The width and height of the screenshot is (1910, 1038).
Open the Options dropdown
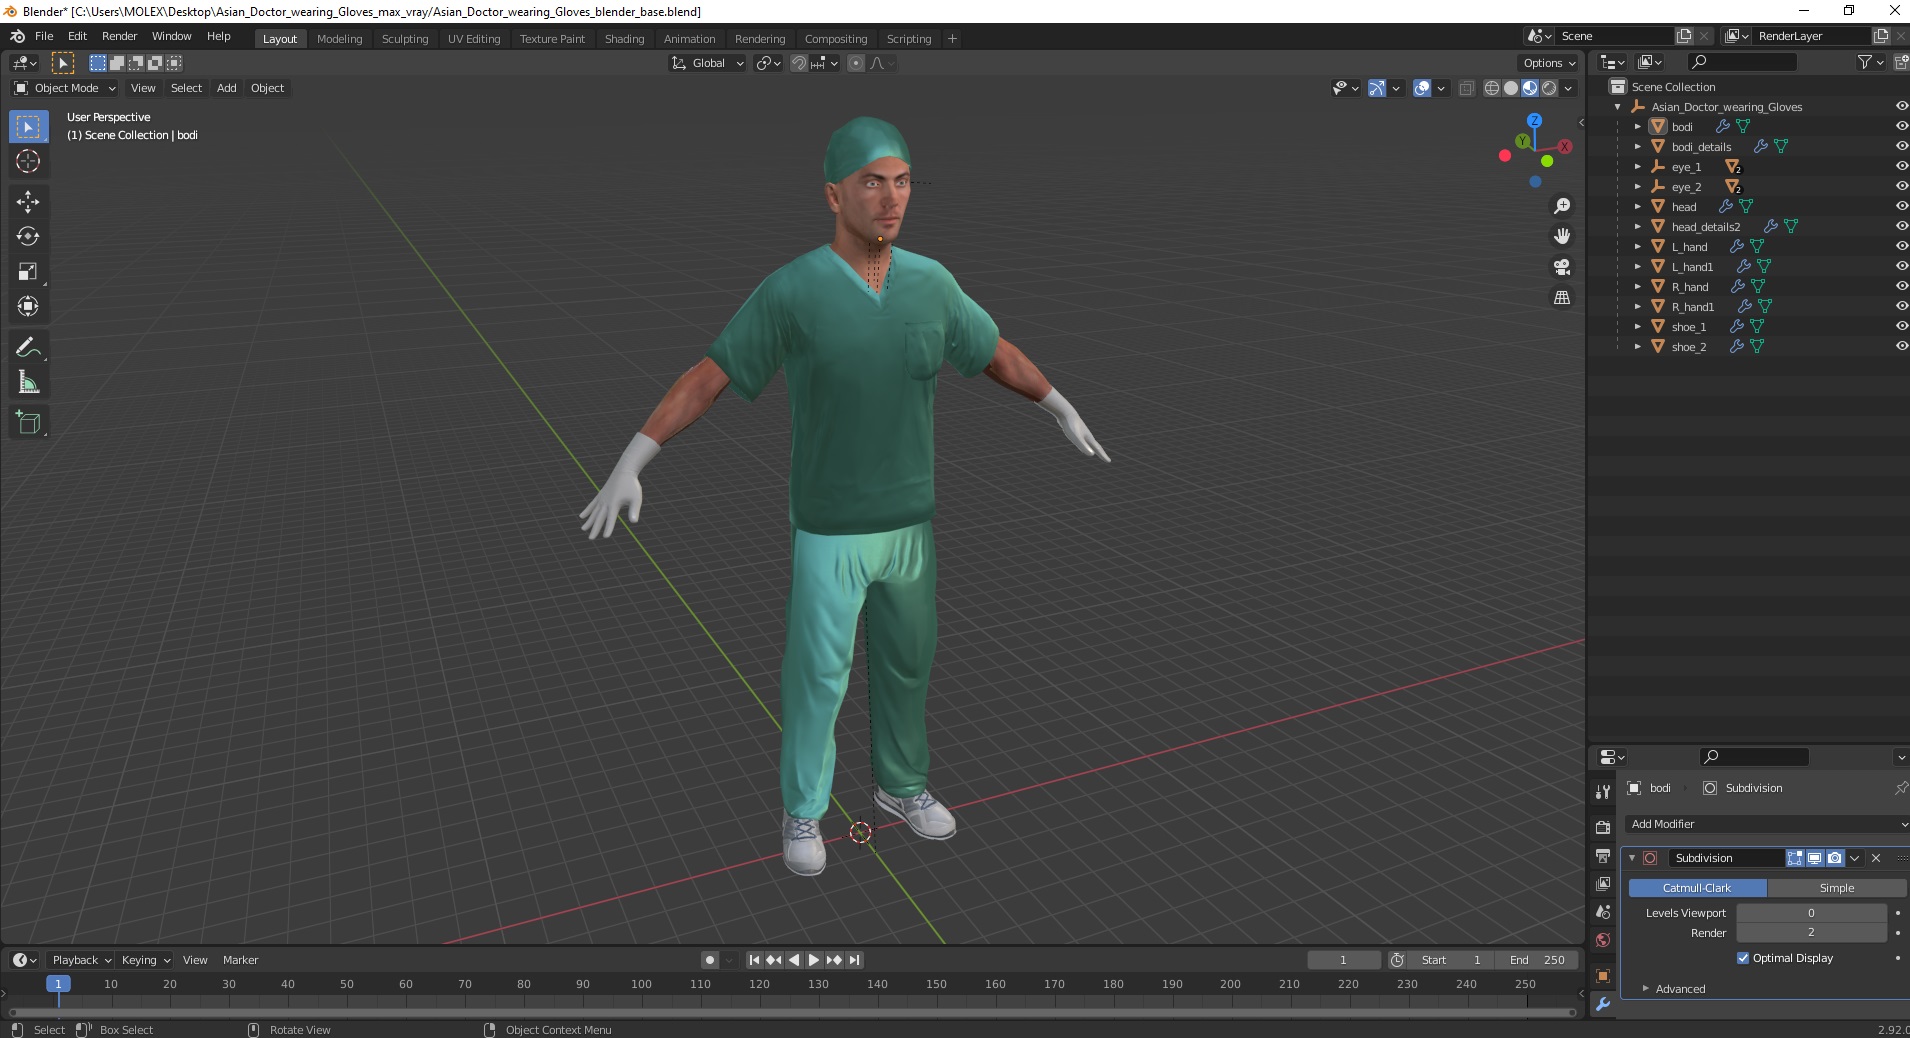click(1548, 63)
